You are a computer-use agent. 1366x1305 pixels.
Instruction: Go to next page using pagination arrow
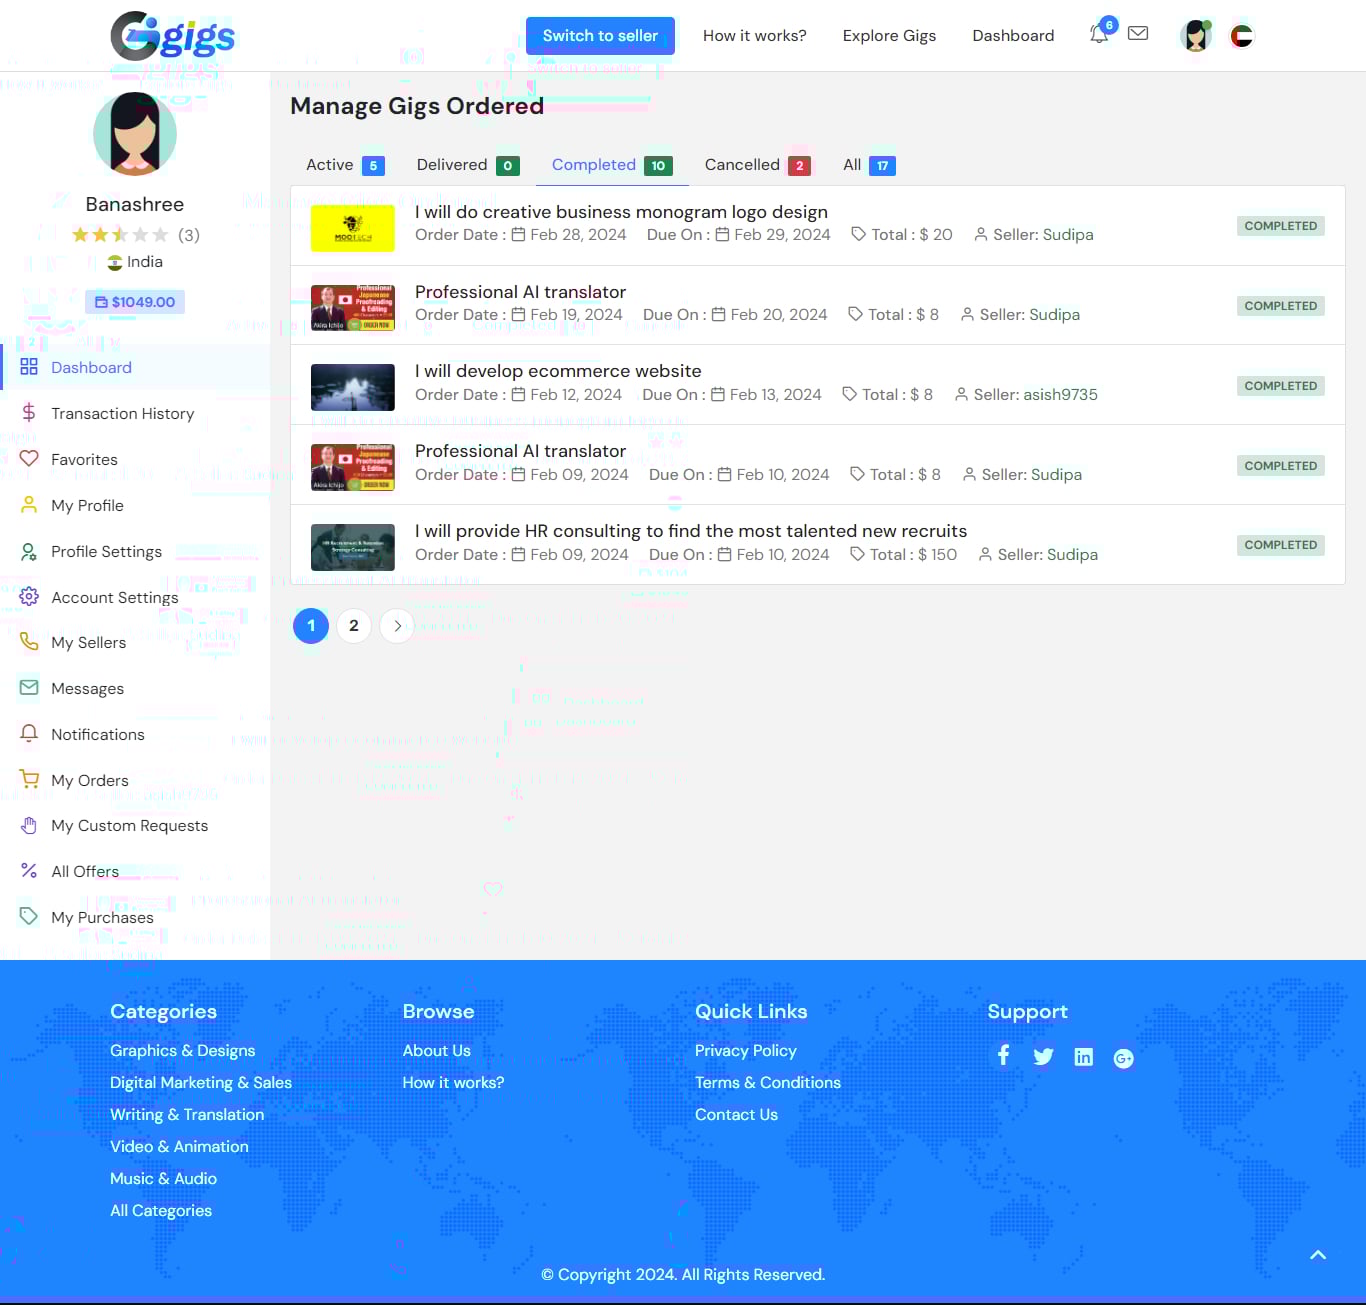[397, 626]
